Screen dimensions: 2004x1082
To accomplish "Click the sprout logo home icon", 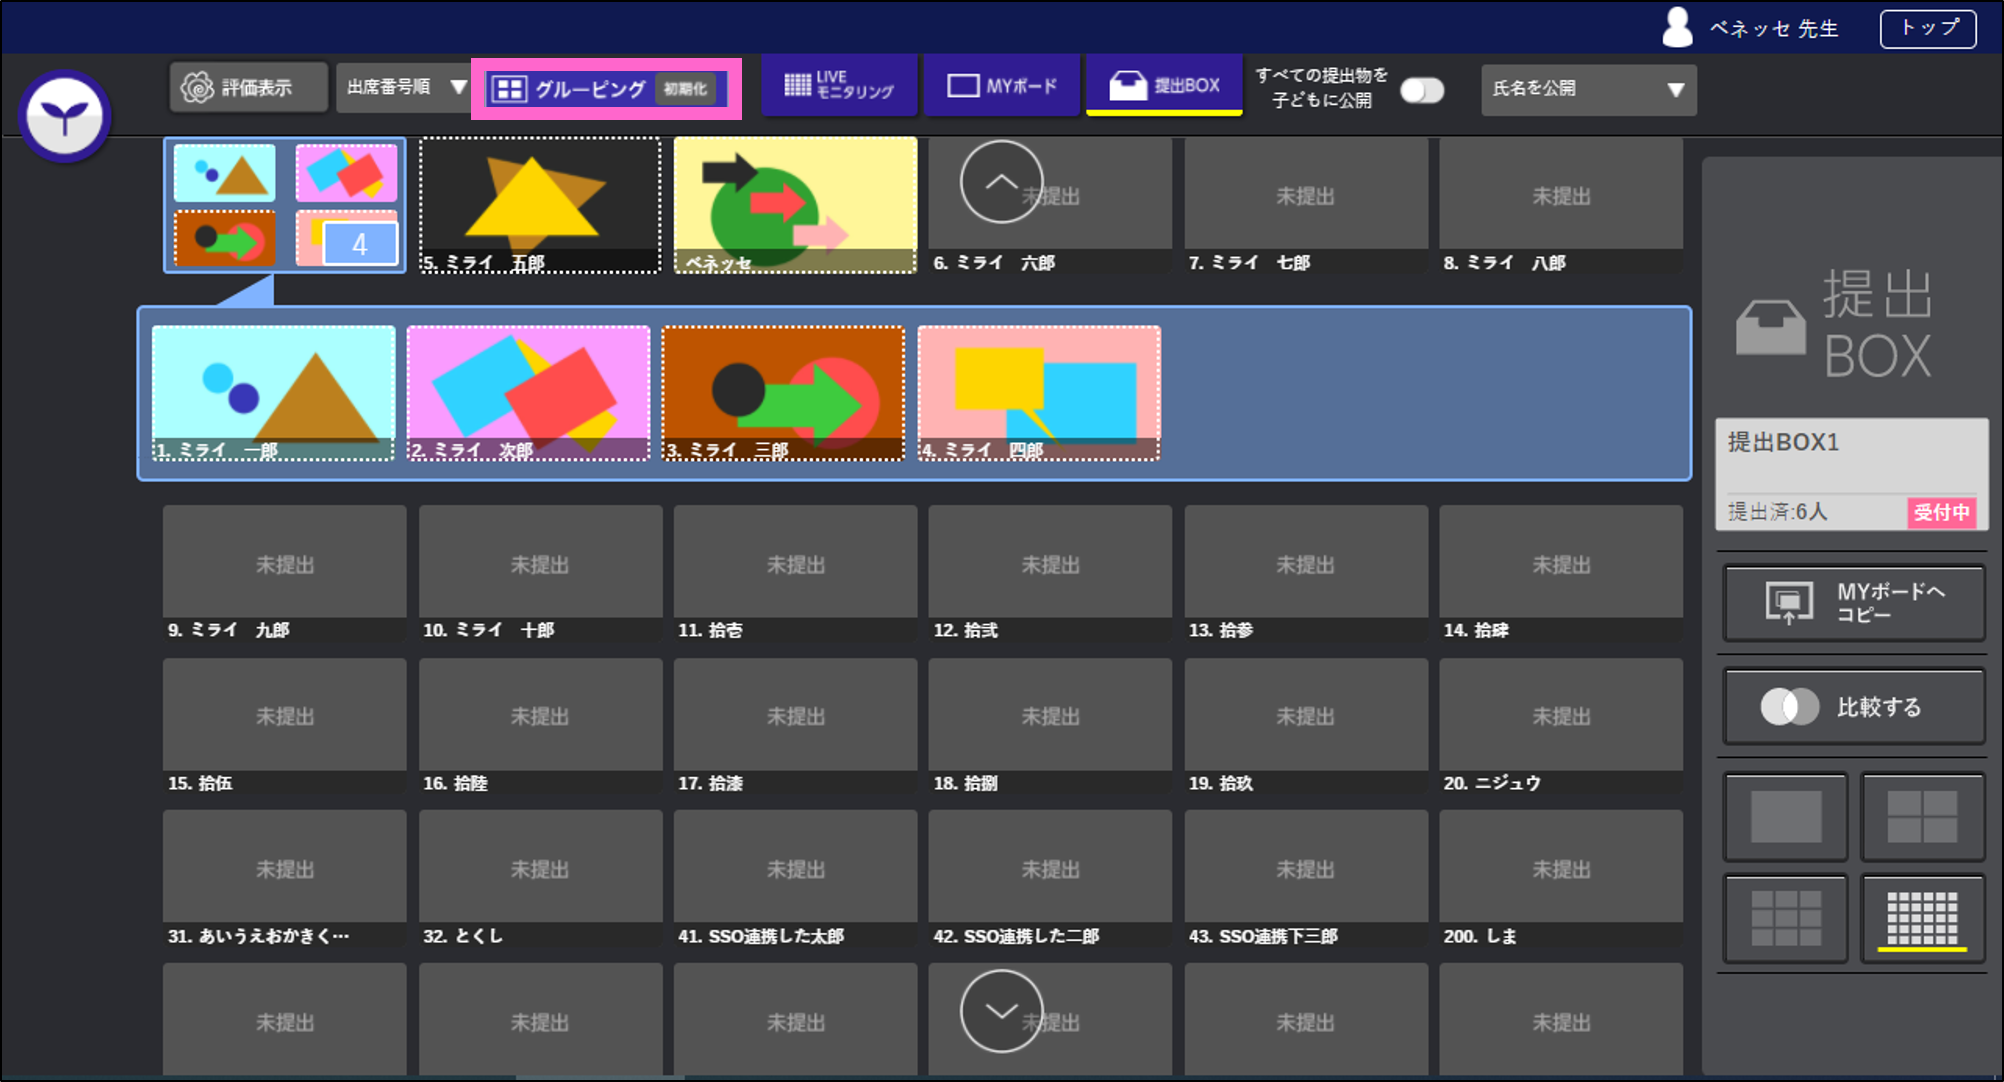I will point(65,117).
